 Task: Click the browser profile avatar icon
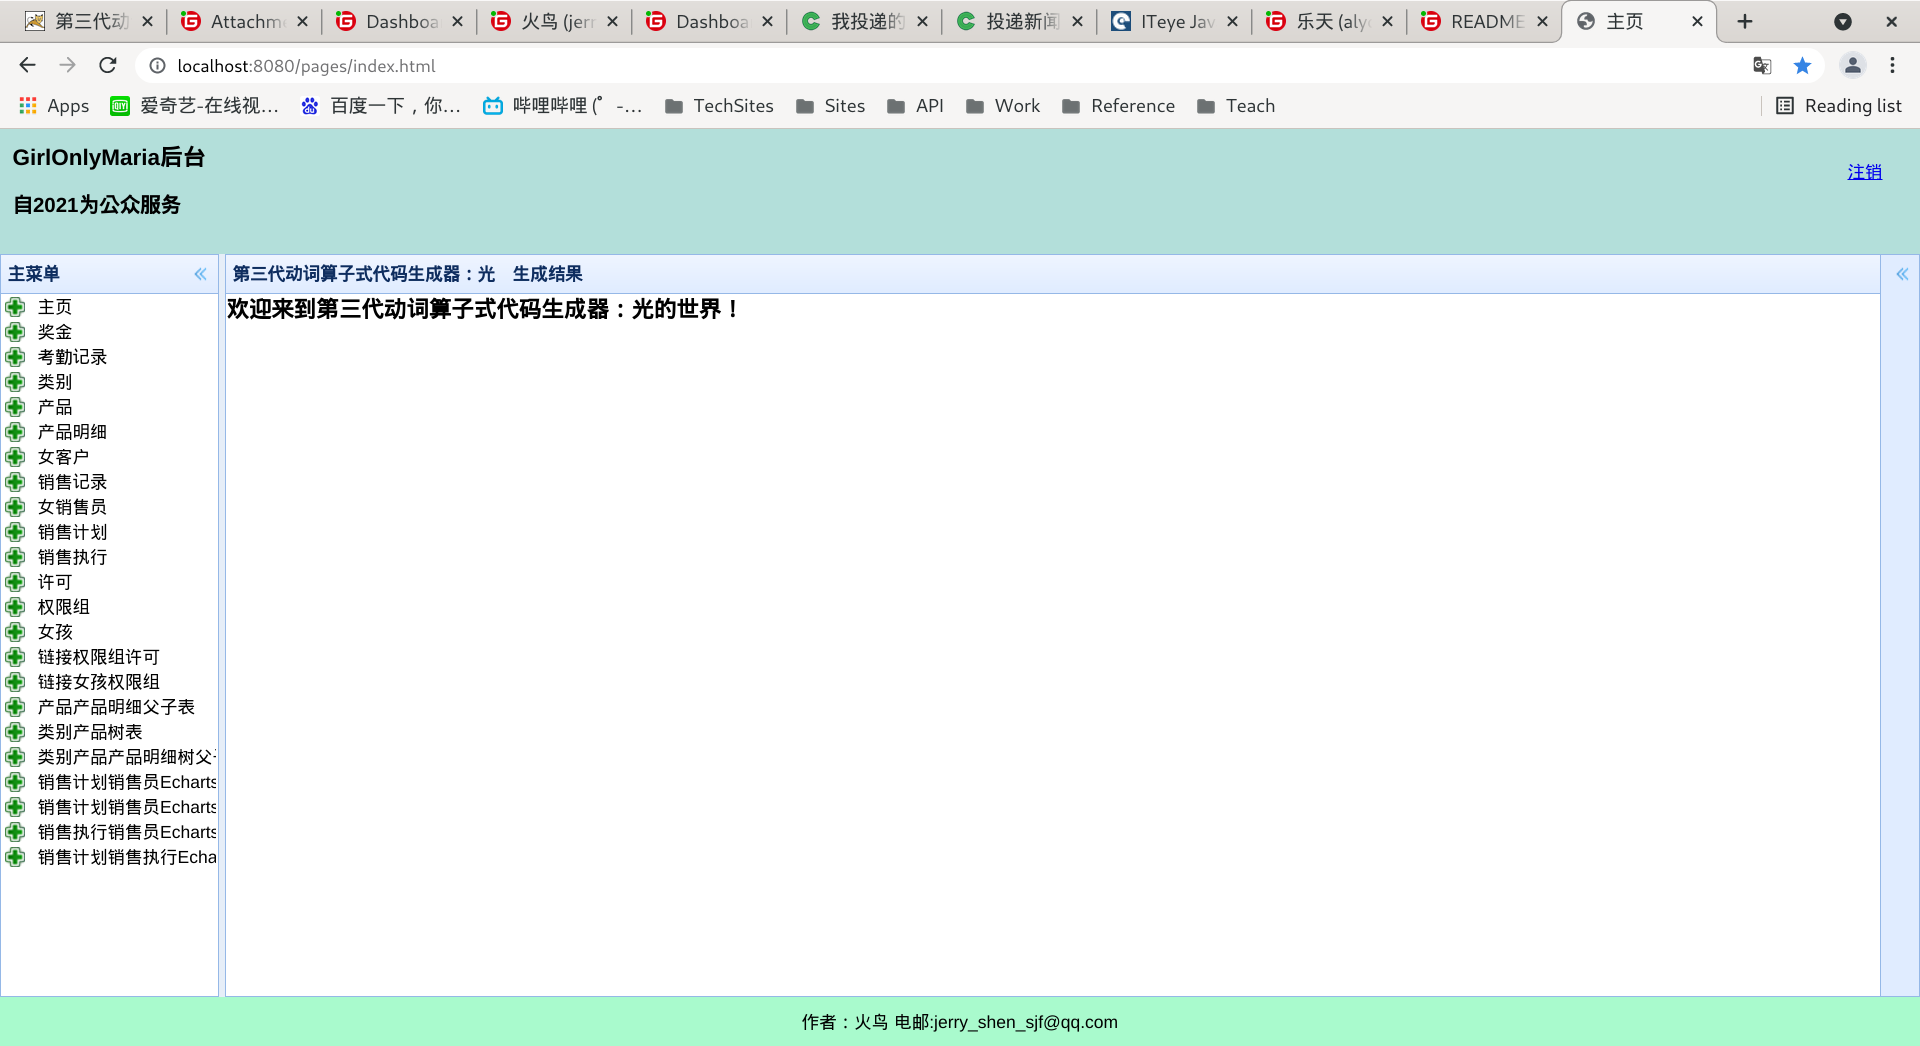1853,65
